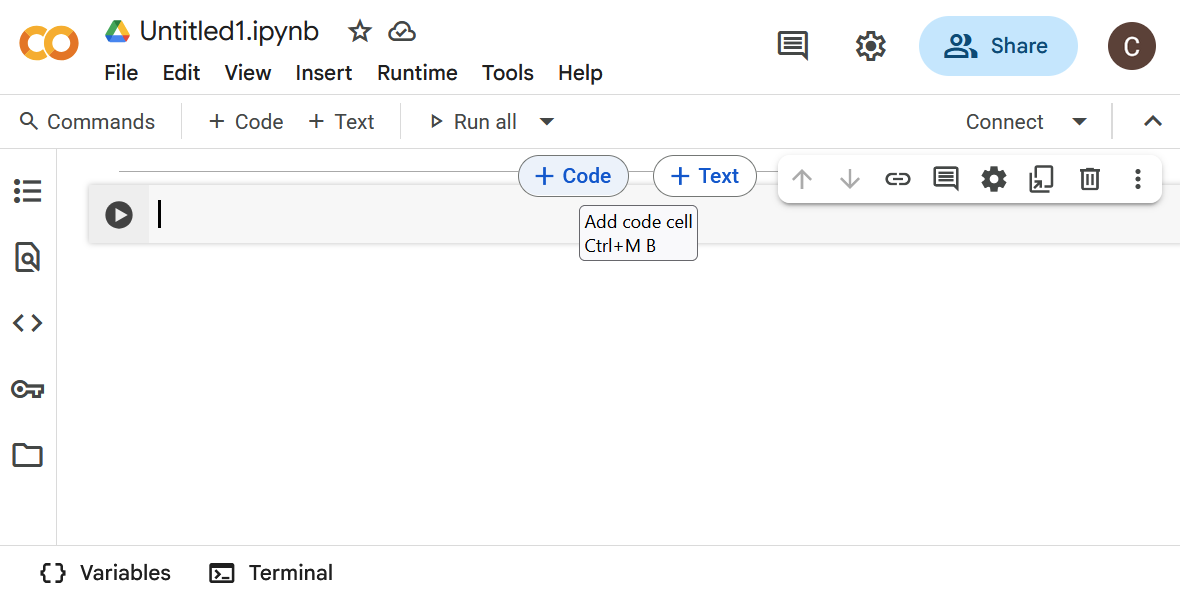Open the Code snippets sidebar icon

point(27,323)
